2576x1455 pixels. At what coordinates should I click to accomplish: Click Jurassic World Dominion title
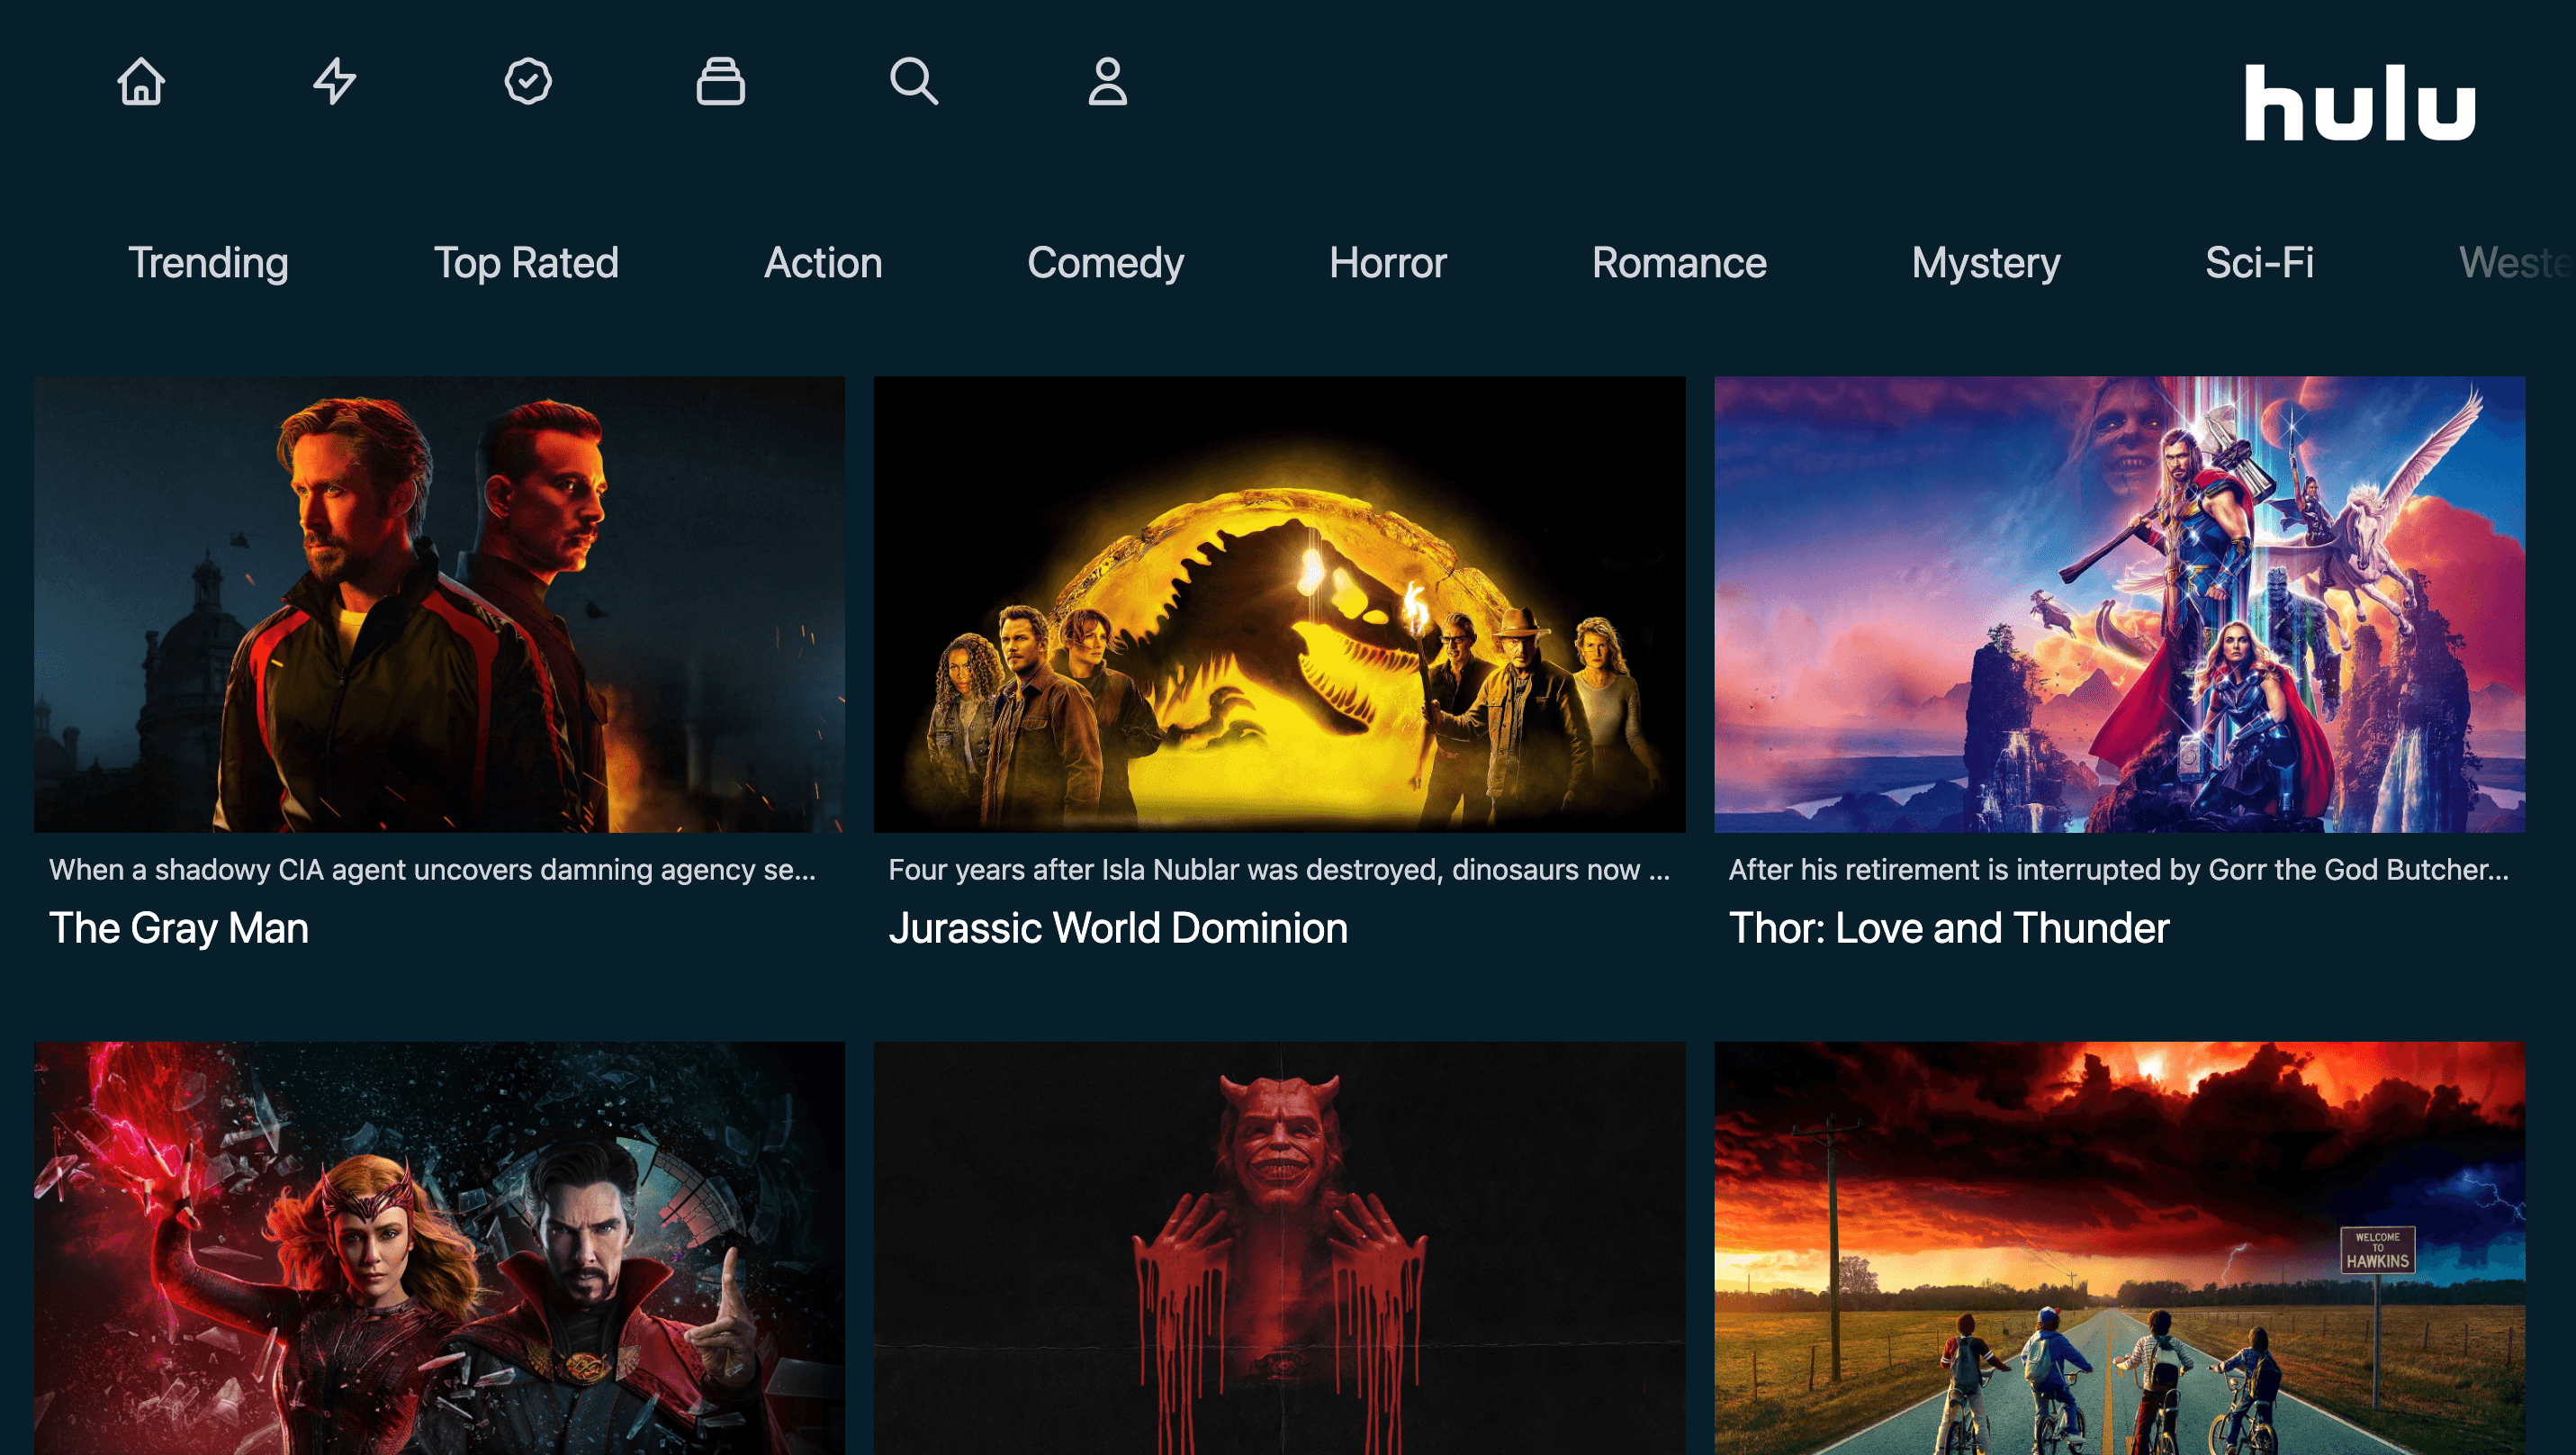1118,928
